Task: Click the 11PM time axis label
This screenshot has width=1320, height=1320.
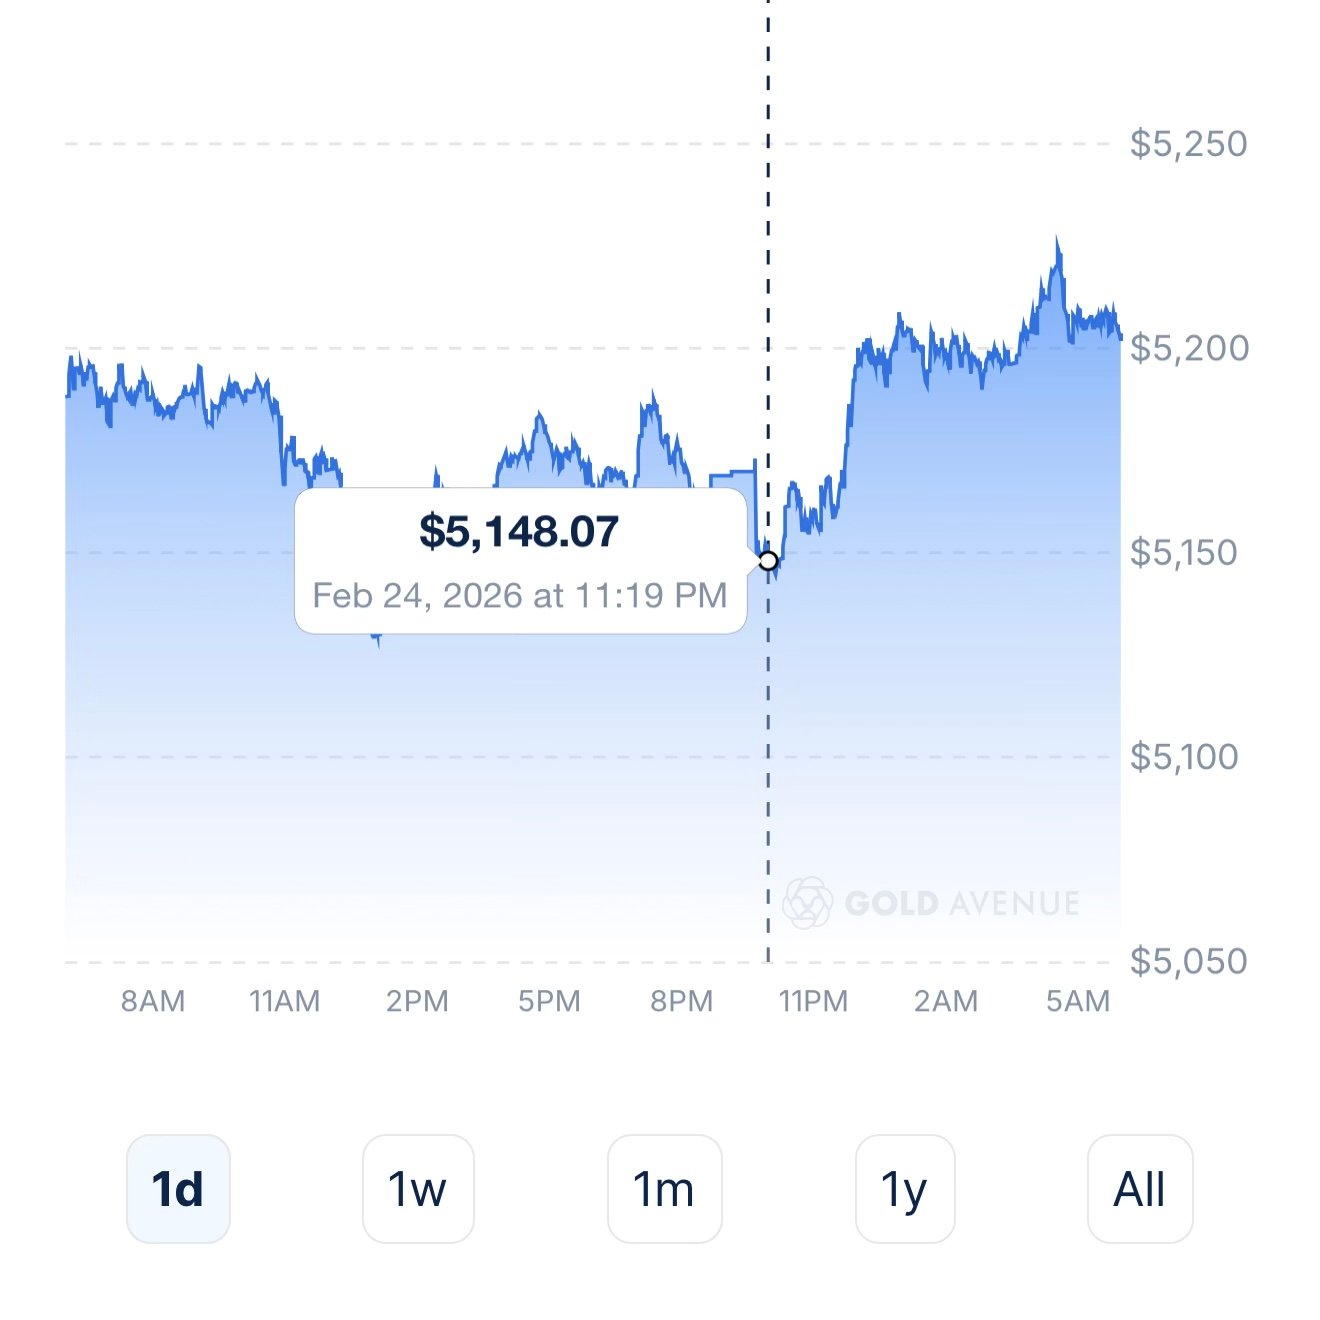Action: [813, 1001]
